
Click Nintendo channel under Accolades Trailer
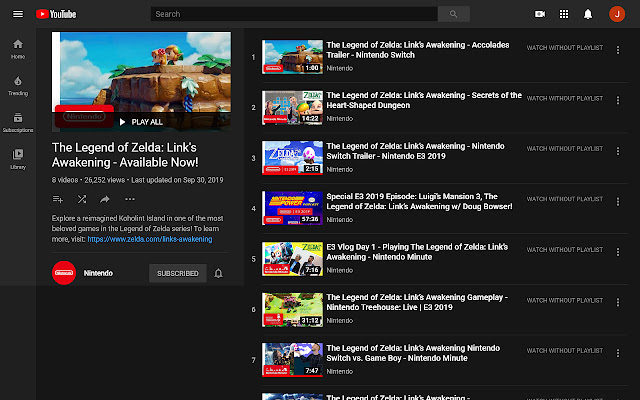coord(340,68)
